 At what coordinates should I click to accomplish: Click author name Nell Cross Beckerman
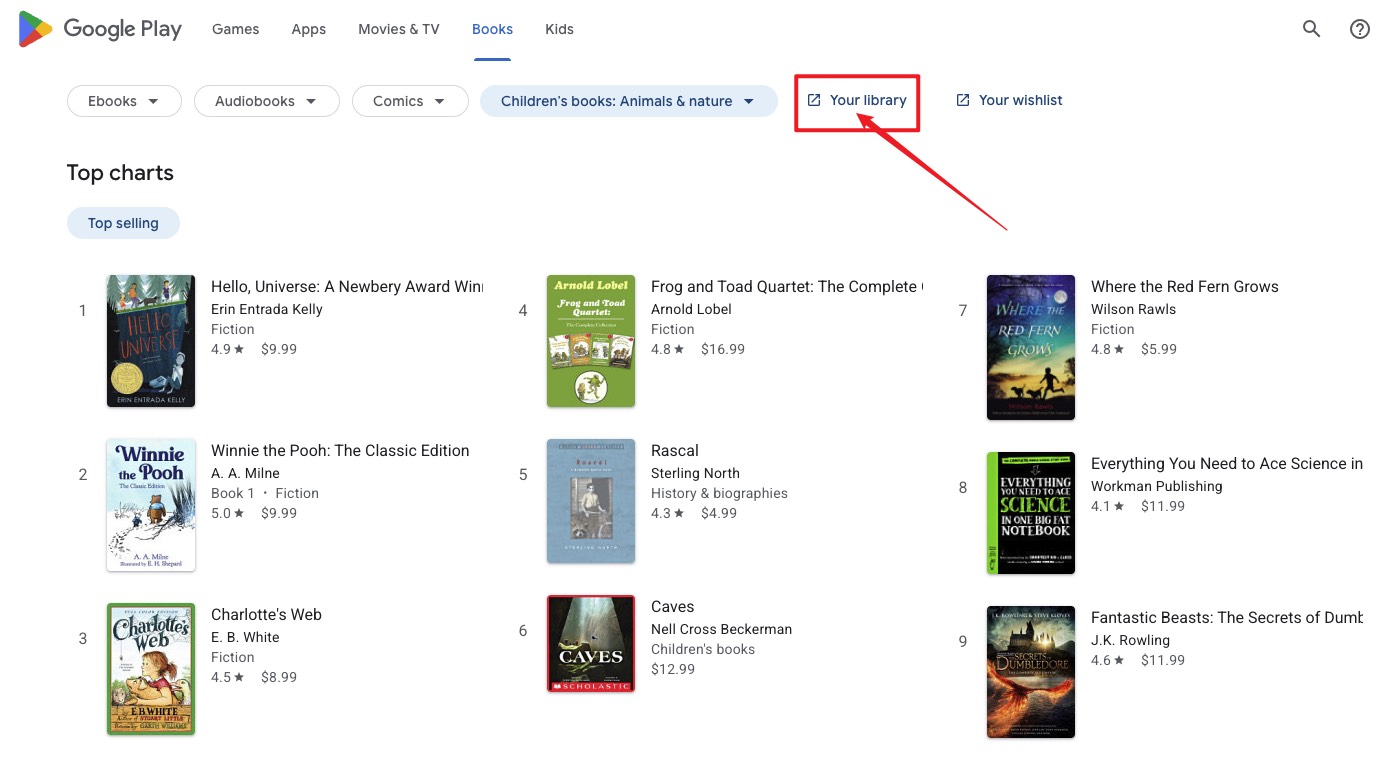click(x=721, y=629)
